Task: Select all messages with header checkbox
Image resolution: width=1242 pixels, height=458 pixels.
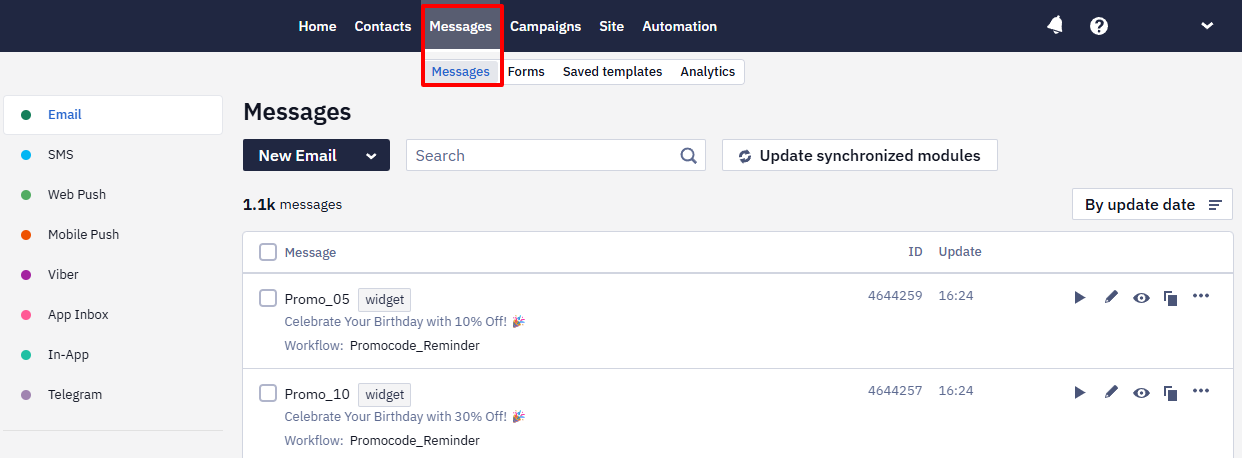Action: pos(268,252)
